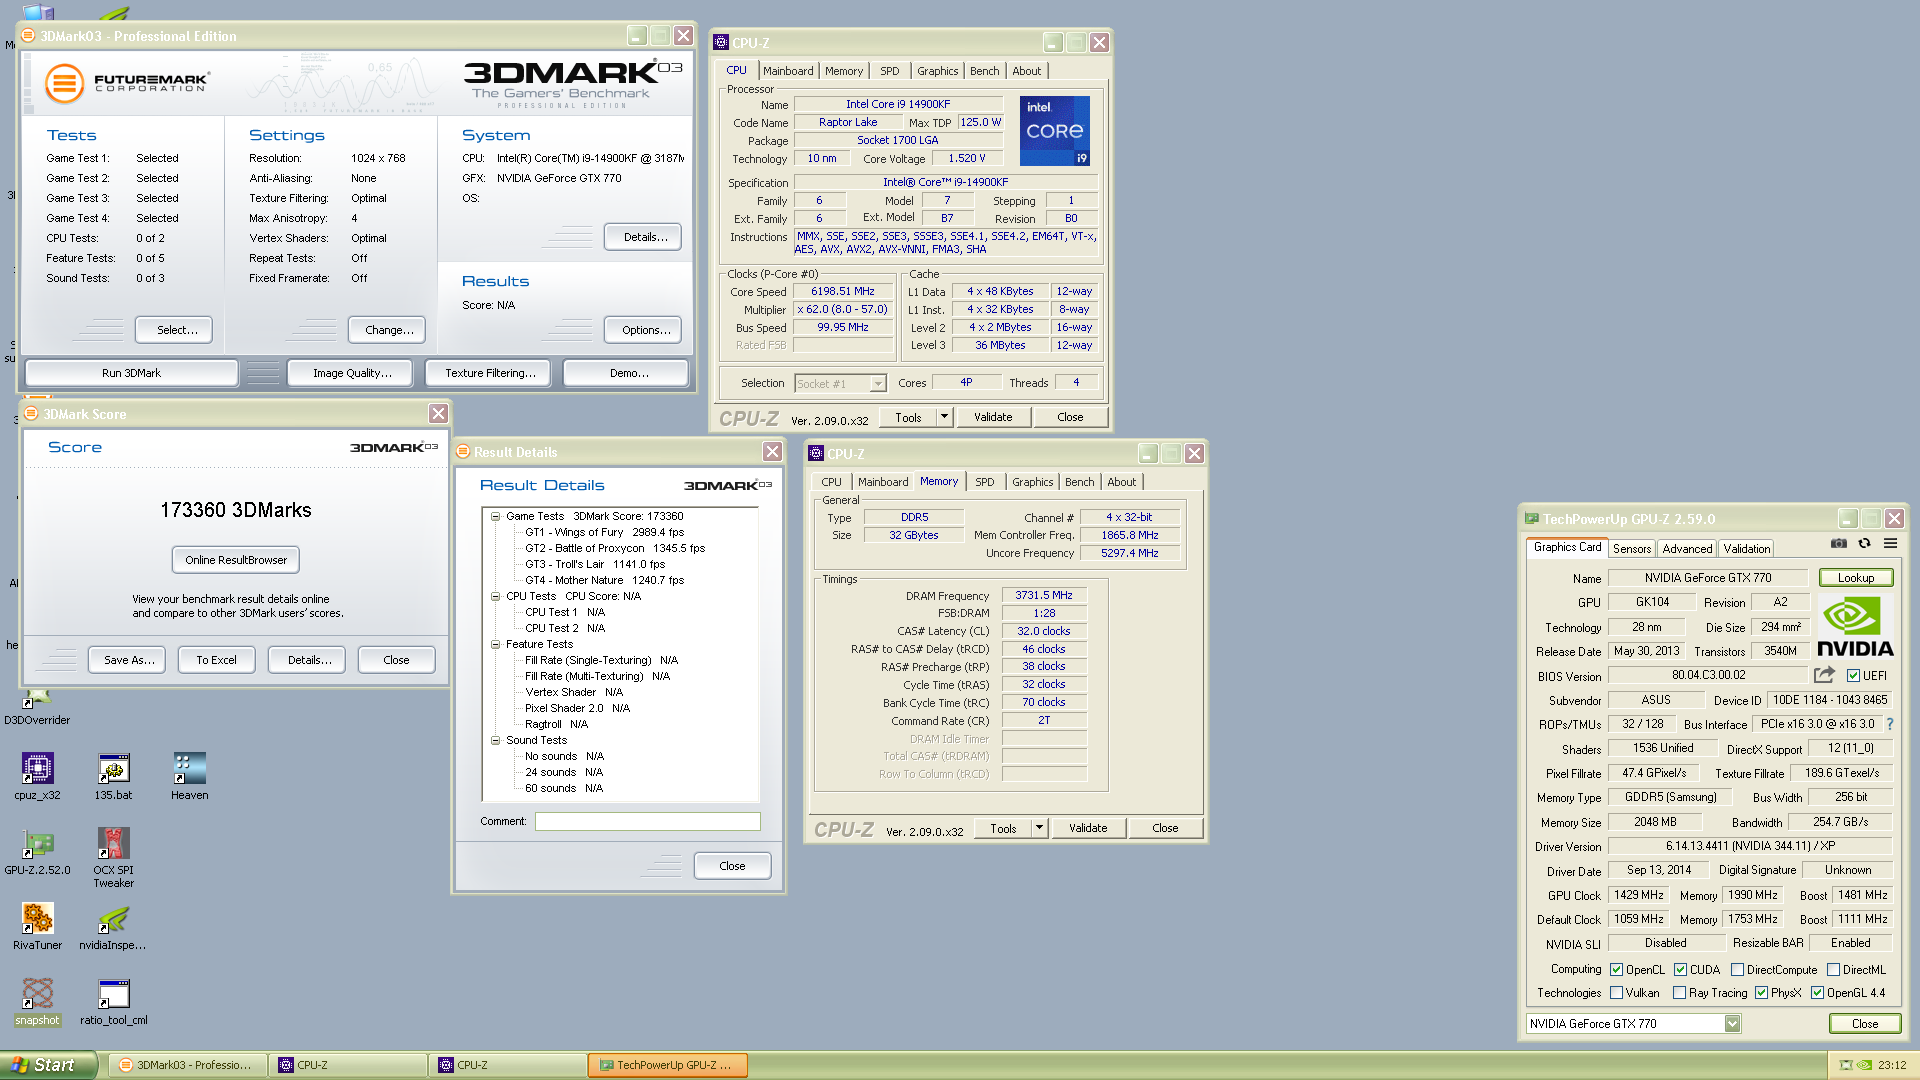This screenshot has height=1080, width=1920.
Task: Toggle the OpenCL checkbox
Action: pos(1616,970)
